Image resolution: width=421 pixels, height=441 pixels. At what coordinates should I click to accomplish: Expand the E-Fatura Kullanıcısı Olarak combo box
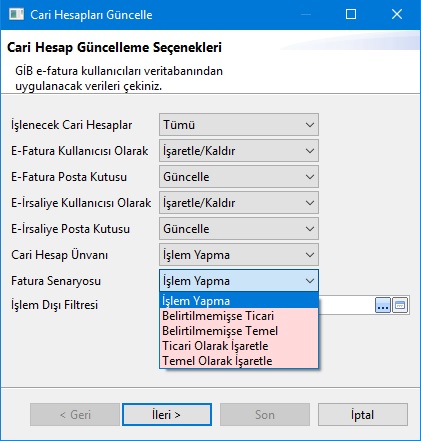coord(239,151)
